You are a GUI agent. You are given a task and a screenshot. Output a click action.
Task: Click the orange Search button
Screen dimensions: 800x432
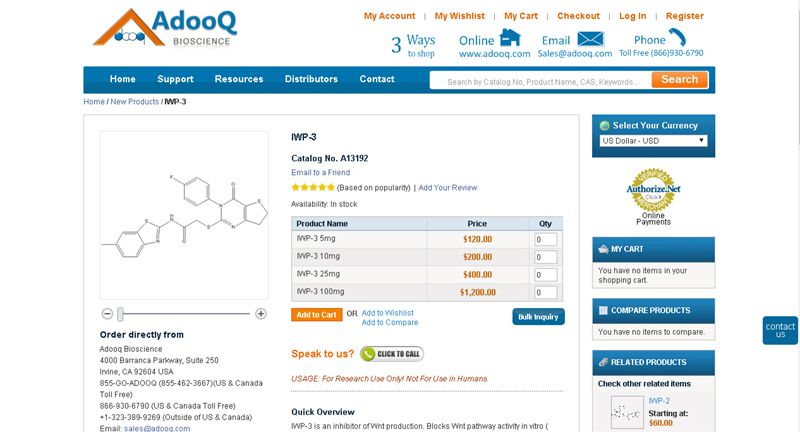tap(680, 80)
